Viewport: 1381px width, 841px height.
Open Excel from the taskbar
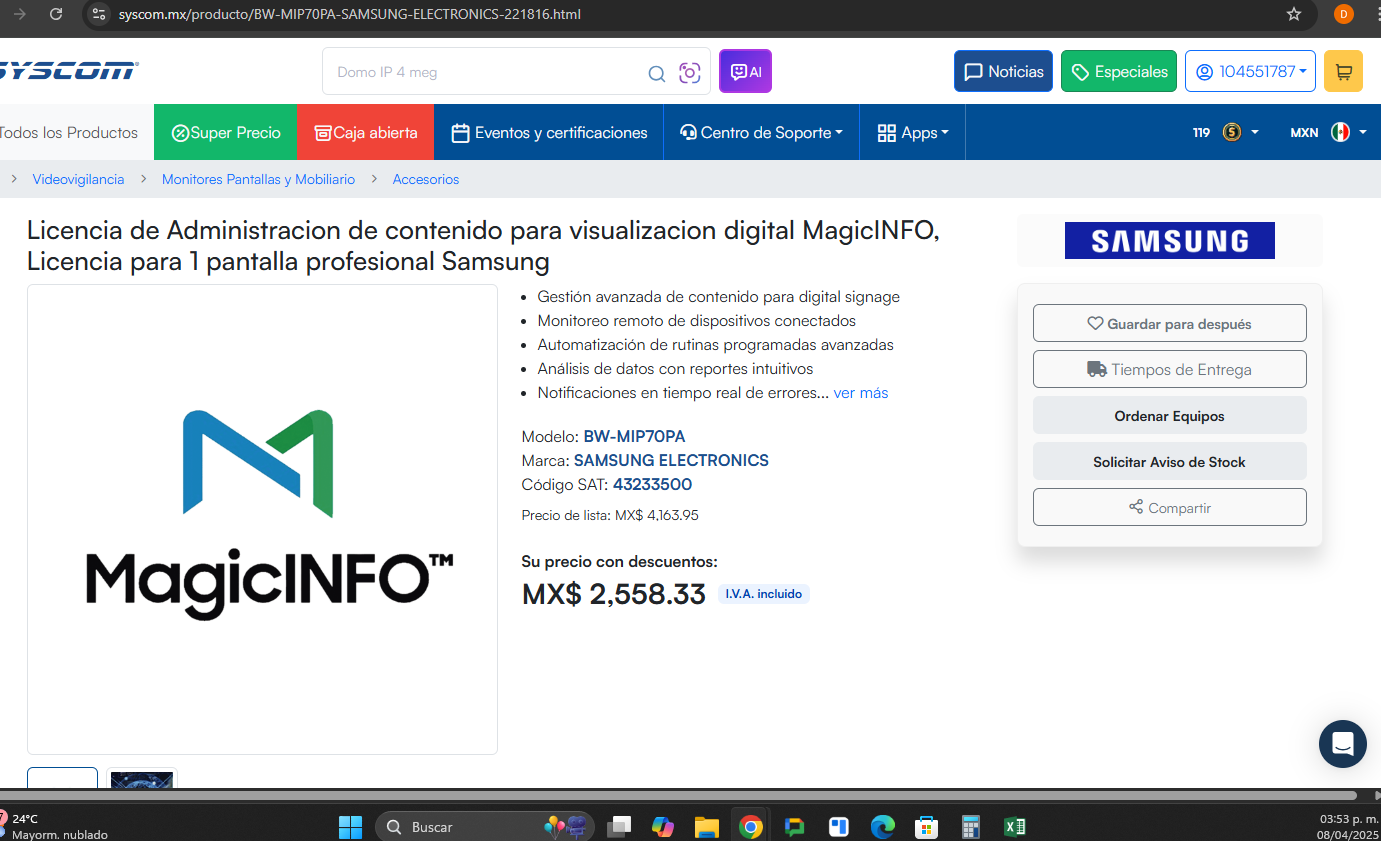1015,827
